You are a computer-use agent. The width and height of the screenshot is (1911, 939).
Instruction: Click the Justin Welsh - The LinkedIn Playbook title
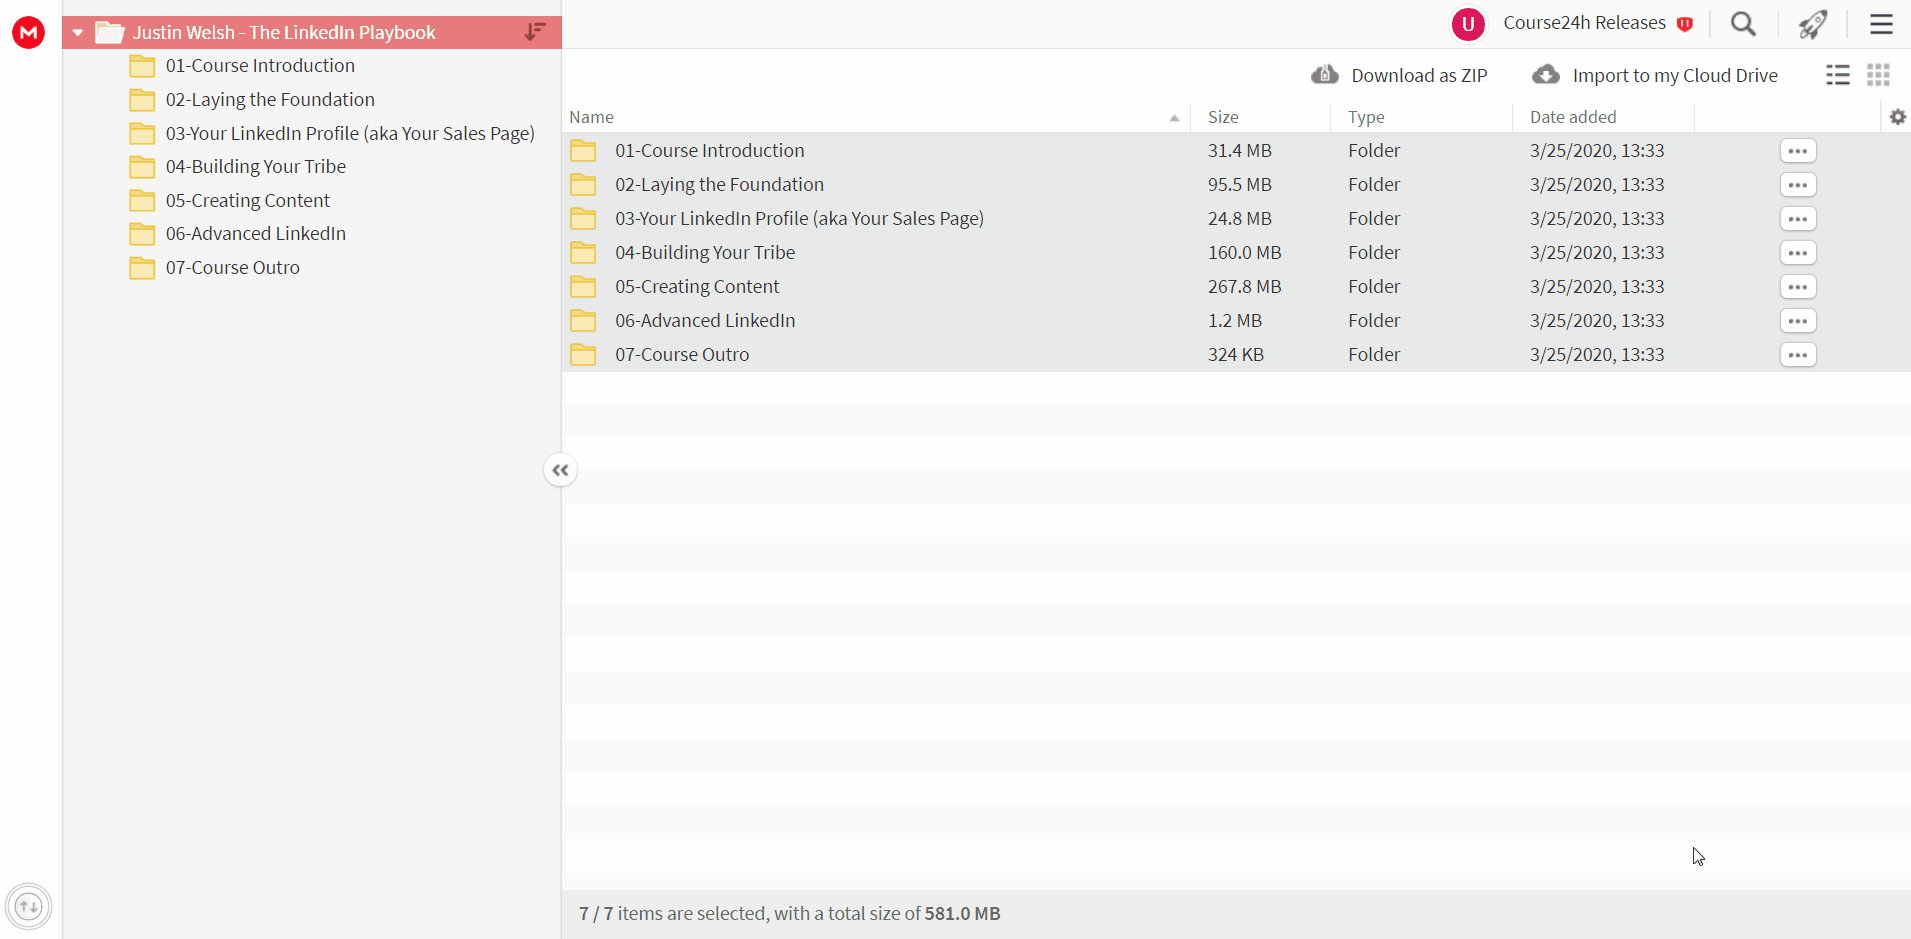pyautogui.click(x=284, y=33)
